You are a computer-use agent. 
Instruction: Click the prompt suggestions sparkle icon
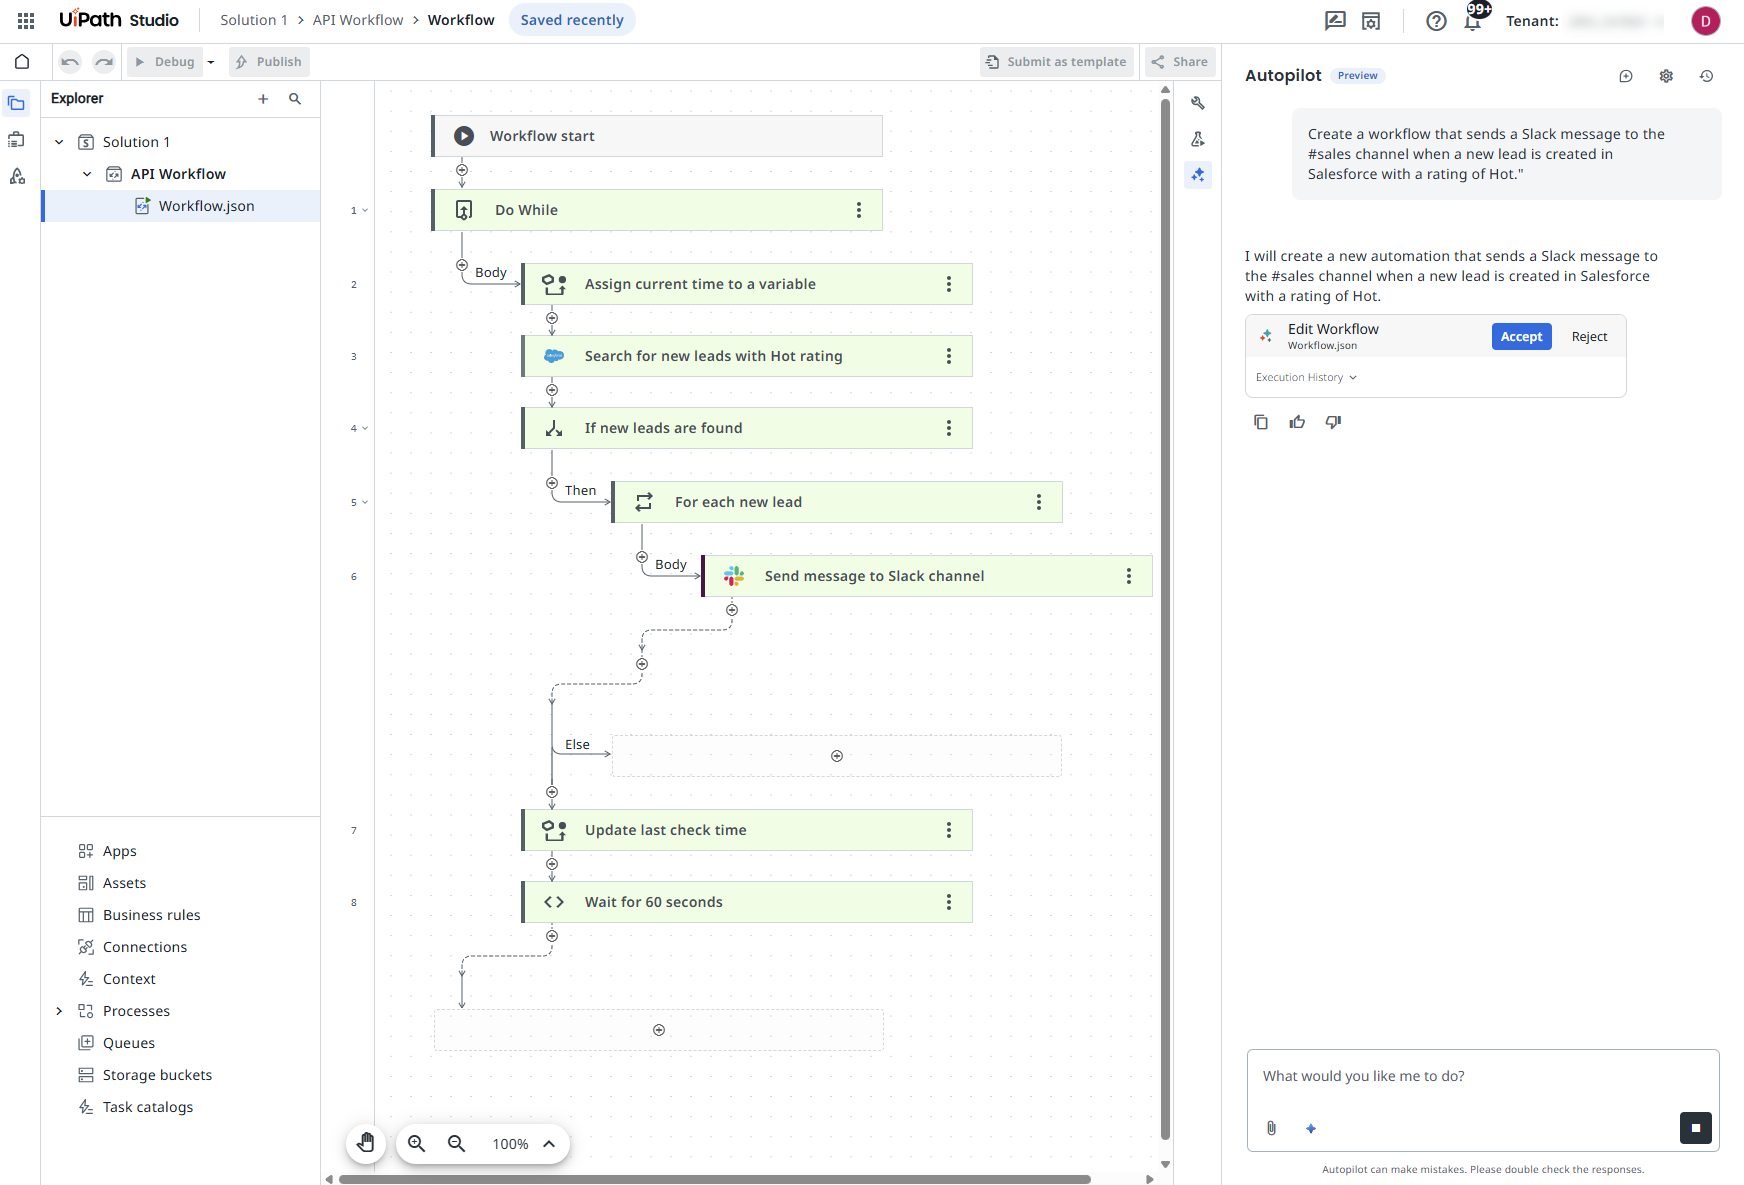(x=1311, y=1128)
